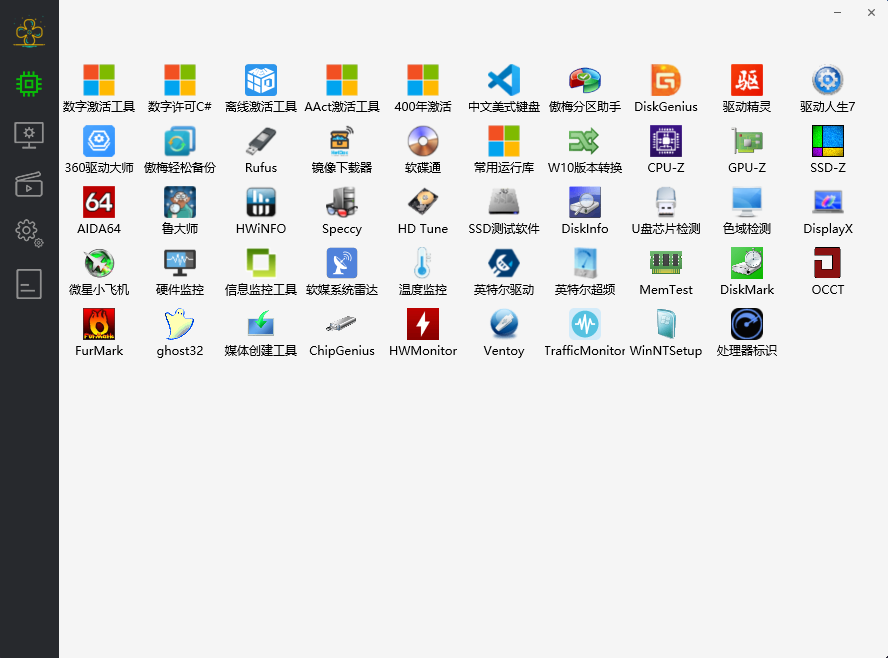
Task: Launch W10版本转换
Action: click(585, 150)
